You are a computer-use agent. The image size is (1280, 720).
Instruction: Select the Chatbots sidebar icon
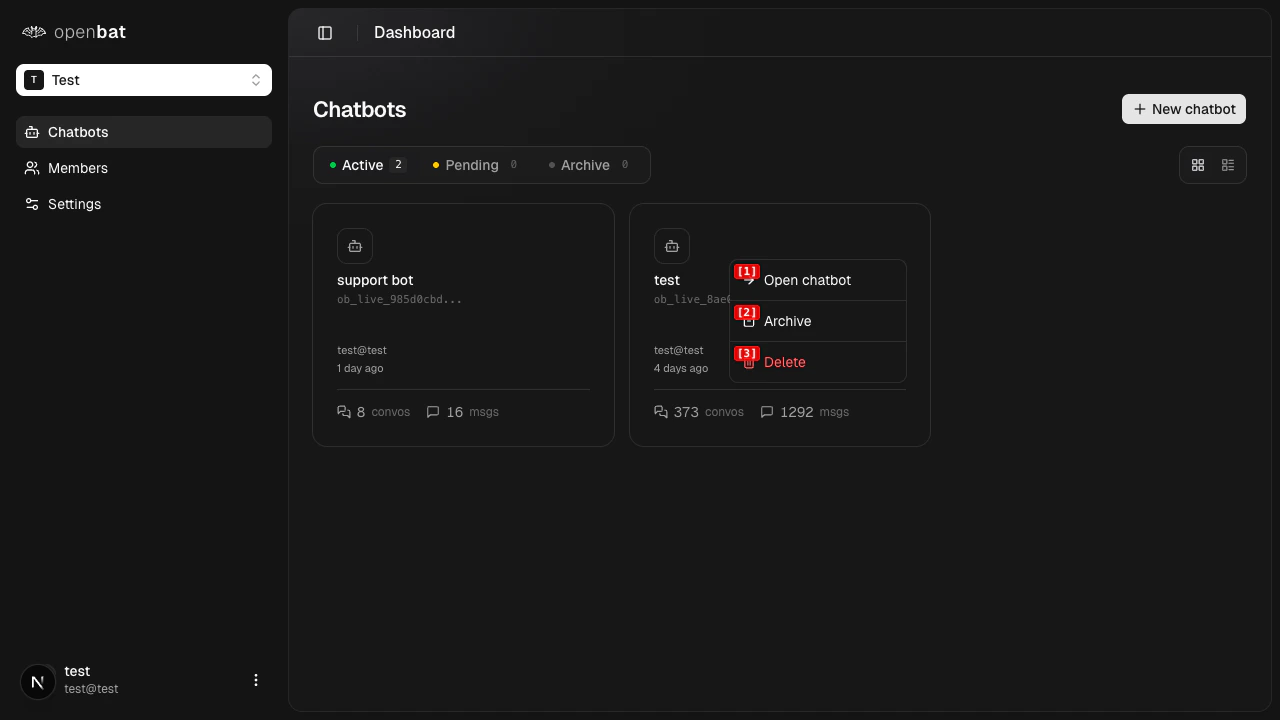[x=29, y=132]
